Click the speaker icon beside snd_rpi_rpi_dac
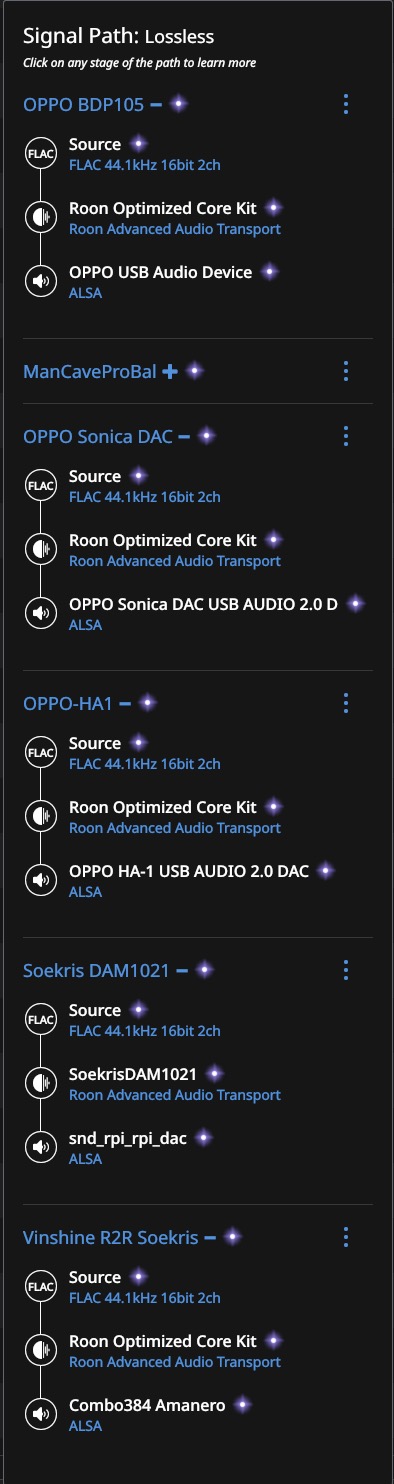394x1484 pixels. [x=40, y=1148]
